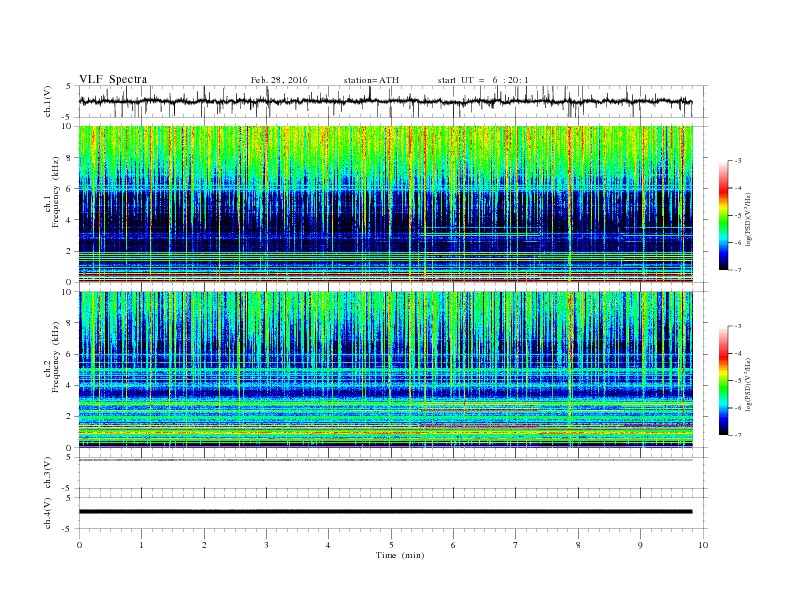Click the "ch.1(V)" waveform axis label

coord(48,101)
